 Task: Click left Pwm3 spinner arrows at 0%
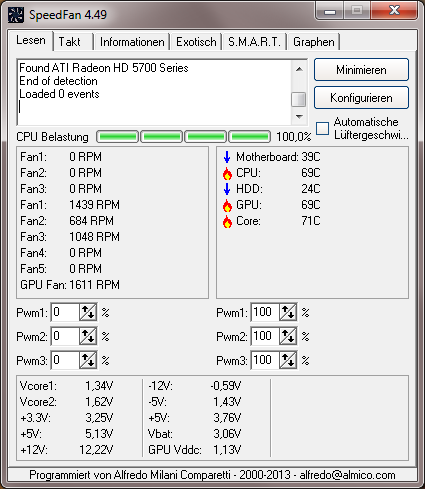(x=88, y=360)
